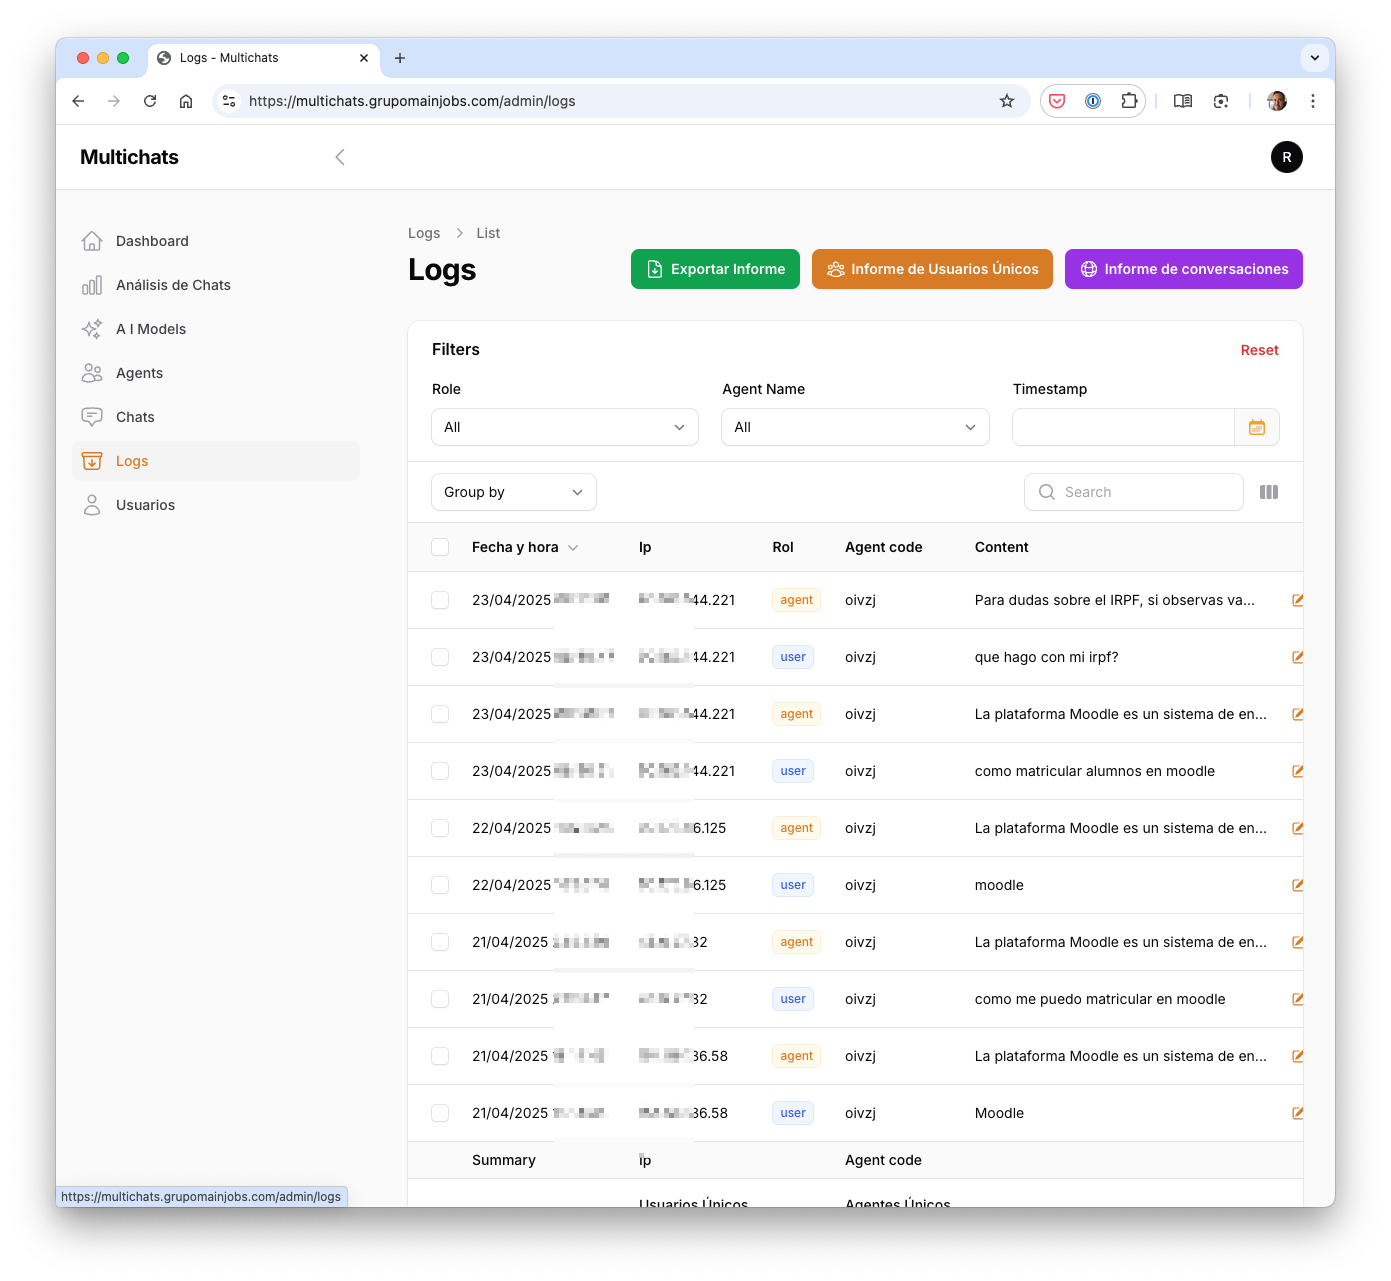Open the calendar icon for Timestamp
Image resolution: width=1391 pixels, height=1281 pixels.
click(1257, 427)
